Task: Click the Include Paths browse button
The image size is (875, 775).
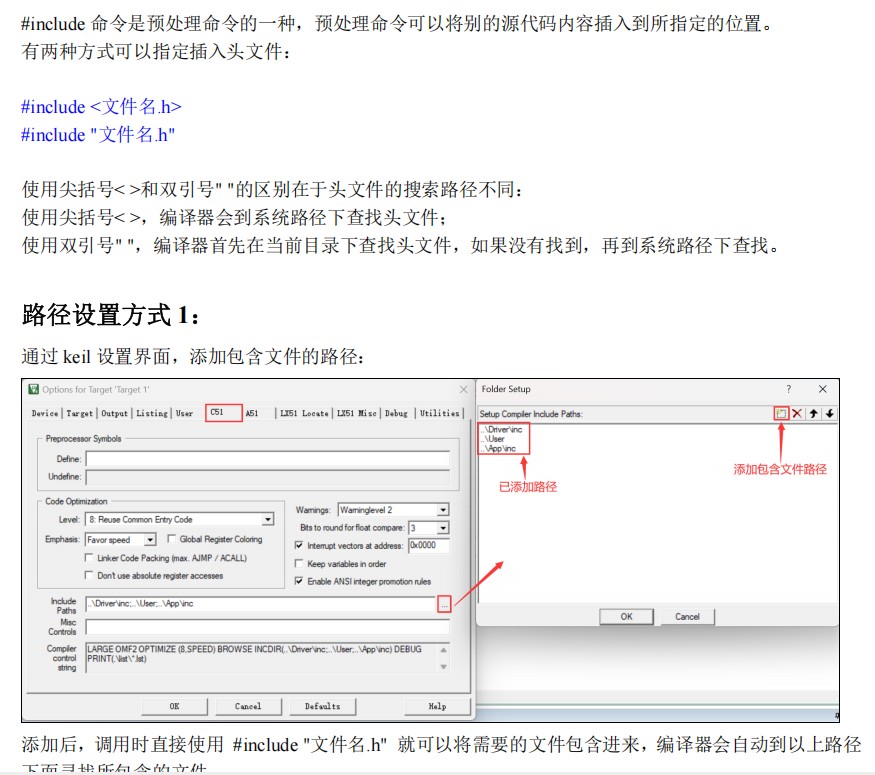Action: [444, 603]
